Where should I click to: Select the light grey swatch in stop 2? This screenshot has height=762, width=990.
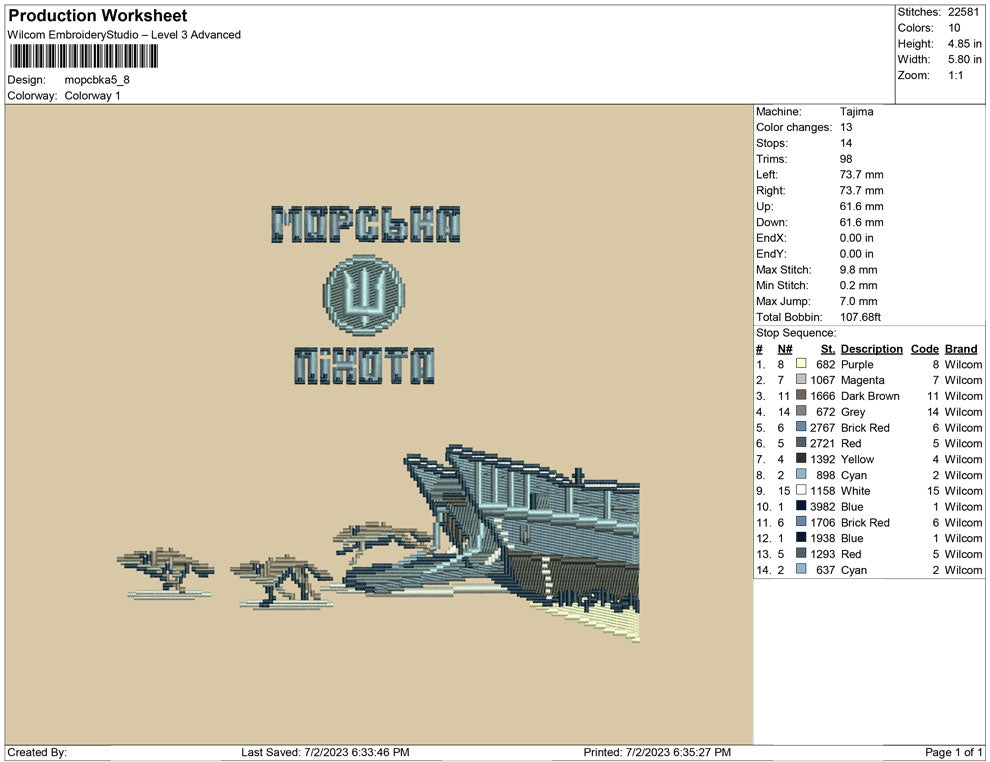tap(801, 379)
